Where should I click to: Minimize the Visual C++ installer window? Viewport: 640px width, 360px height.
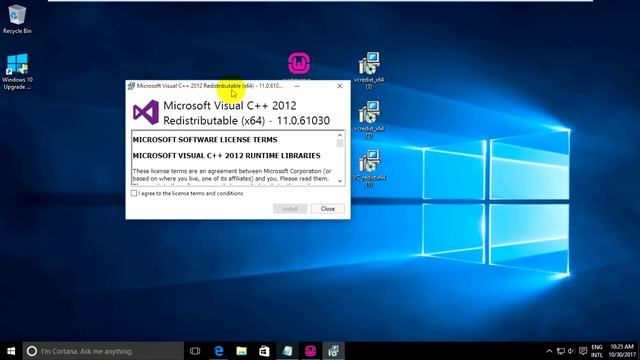point(297,86)
